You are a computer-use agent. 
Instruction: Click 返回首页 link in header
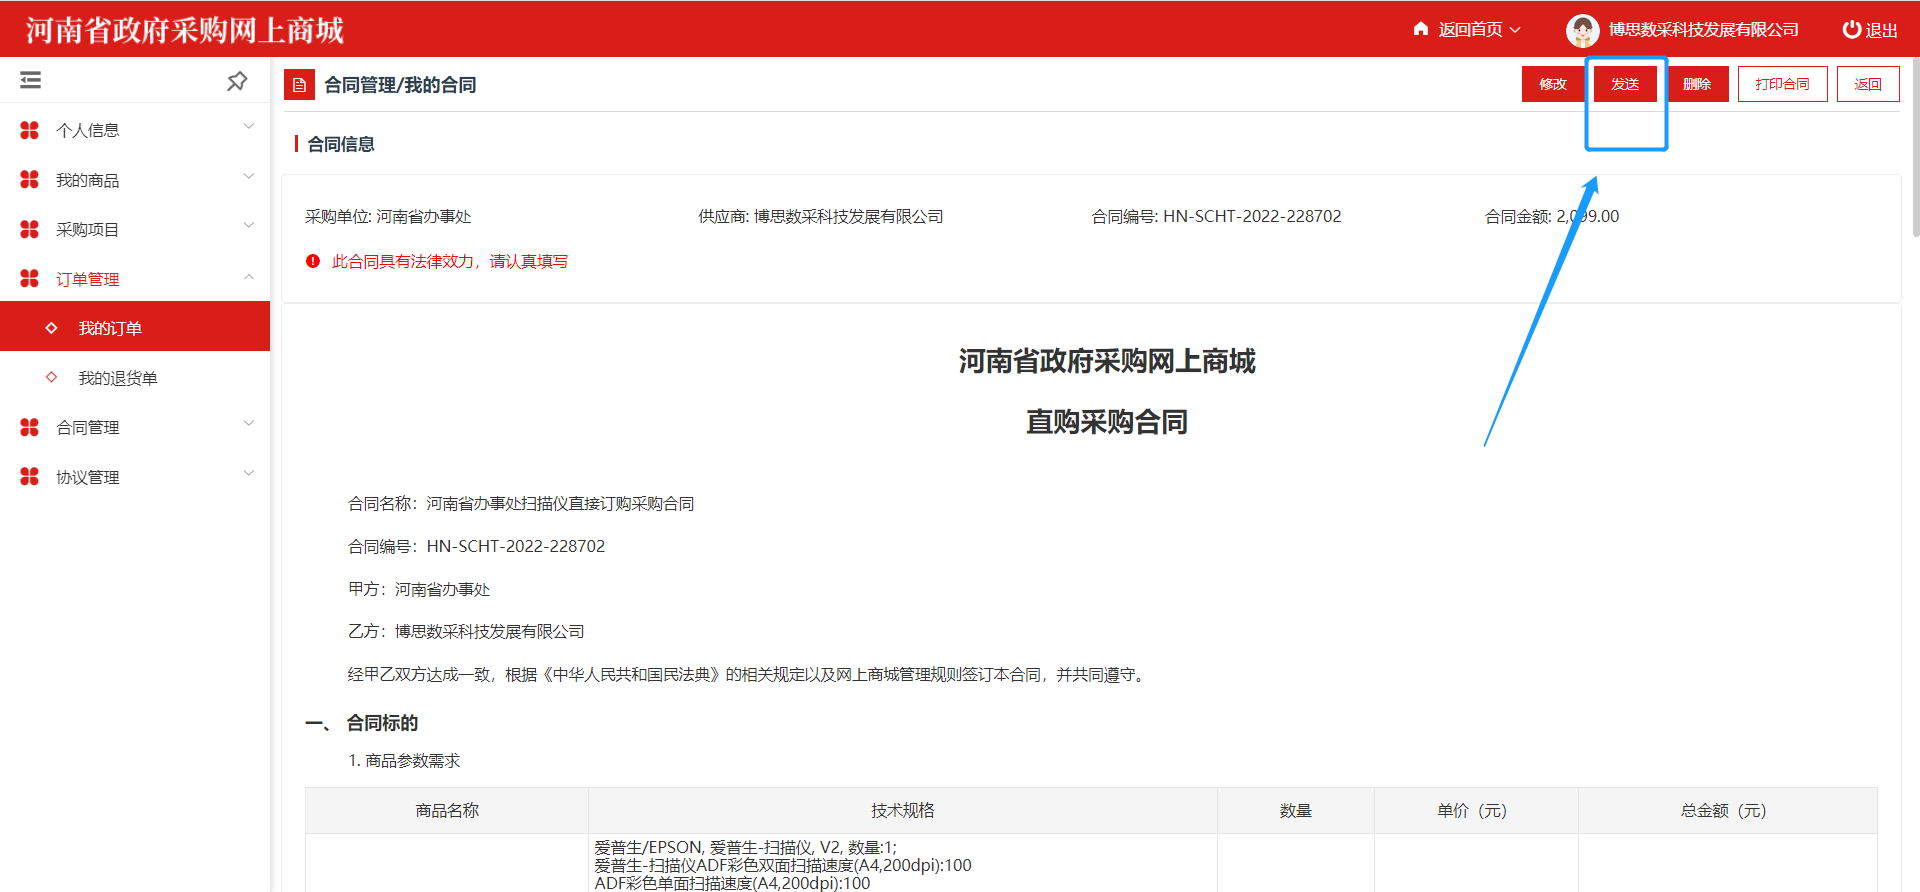click(1470, 30)
